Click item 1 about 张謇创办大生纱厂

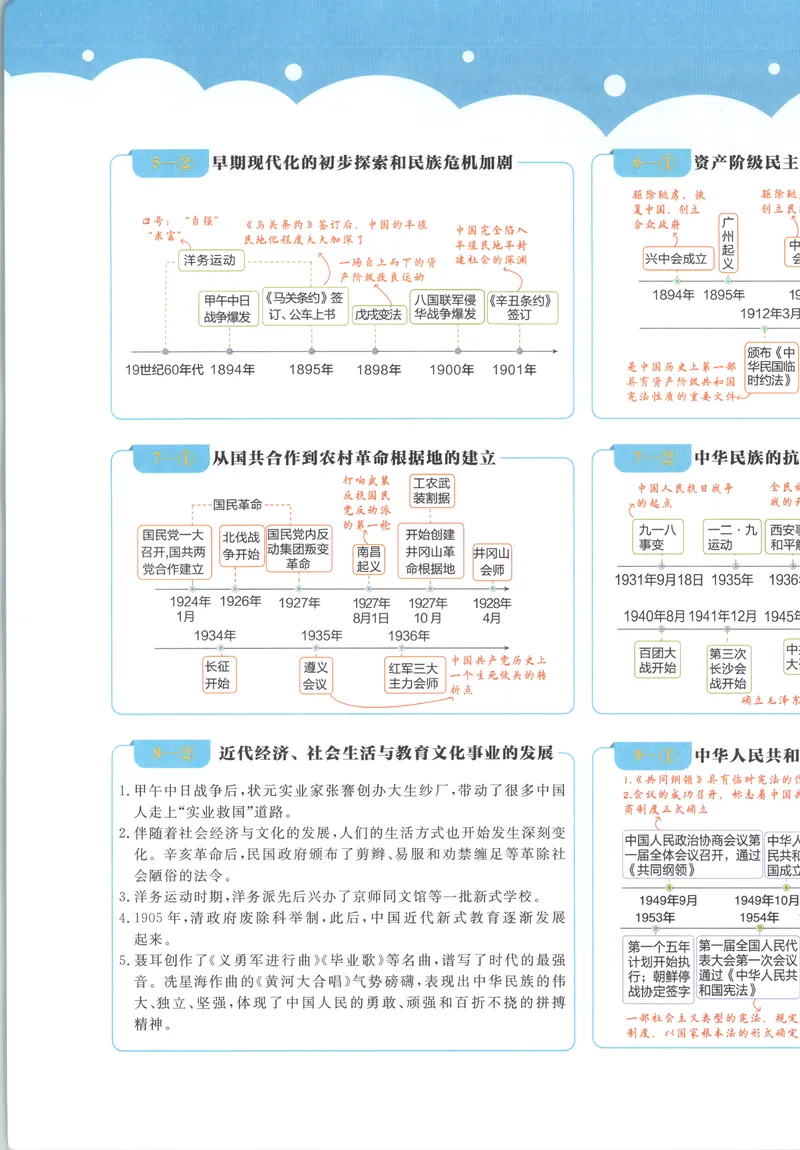point(342,801)
